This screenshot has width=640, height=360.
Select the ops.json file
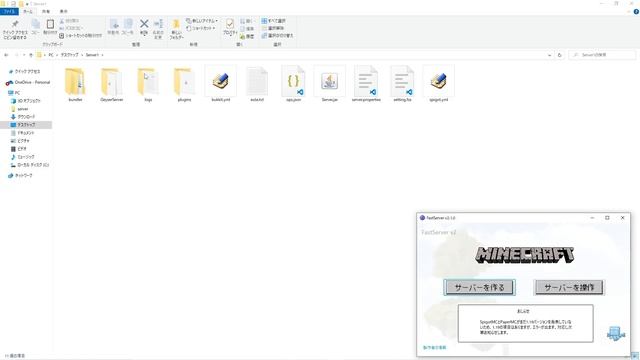pyautogui.click(x=293, y=84)
